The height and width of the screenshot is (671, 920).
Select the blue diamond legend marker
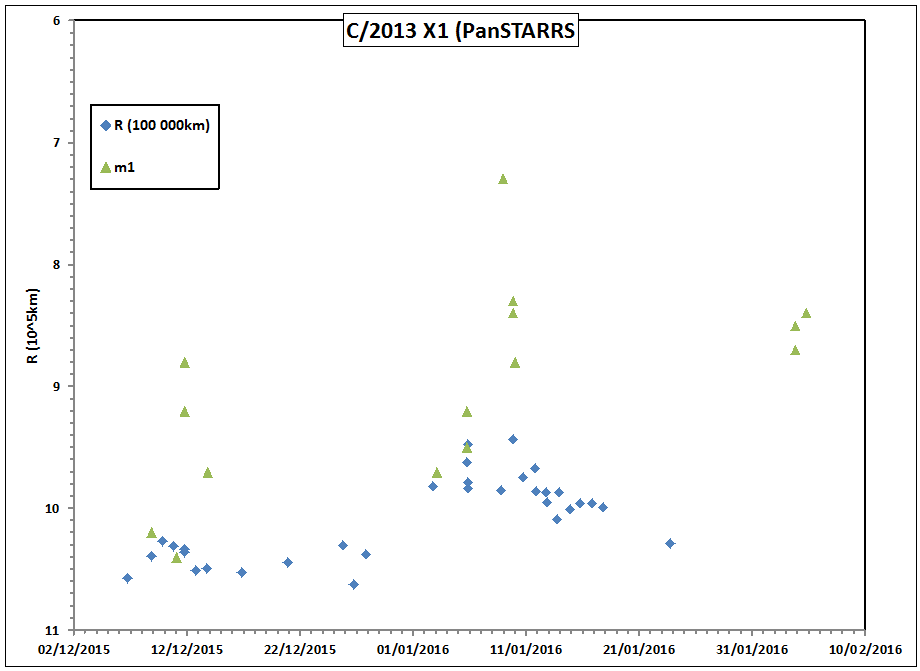point(106,126)
